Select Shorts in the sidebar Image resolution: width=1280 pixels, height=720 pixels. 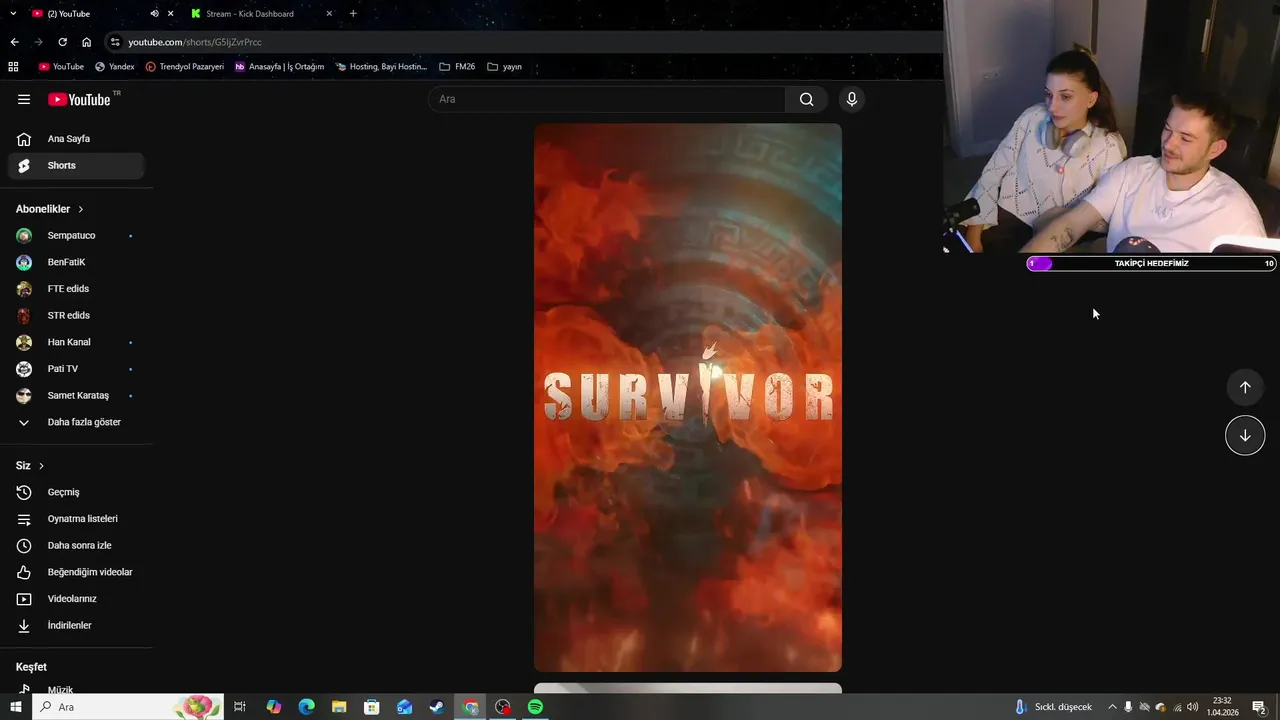[76, 165]
